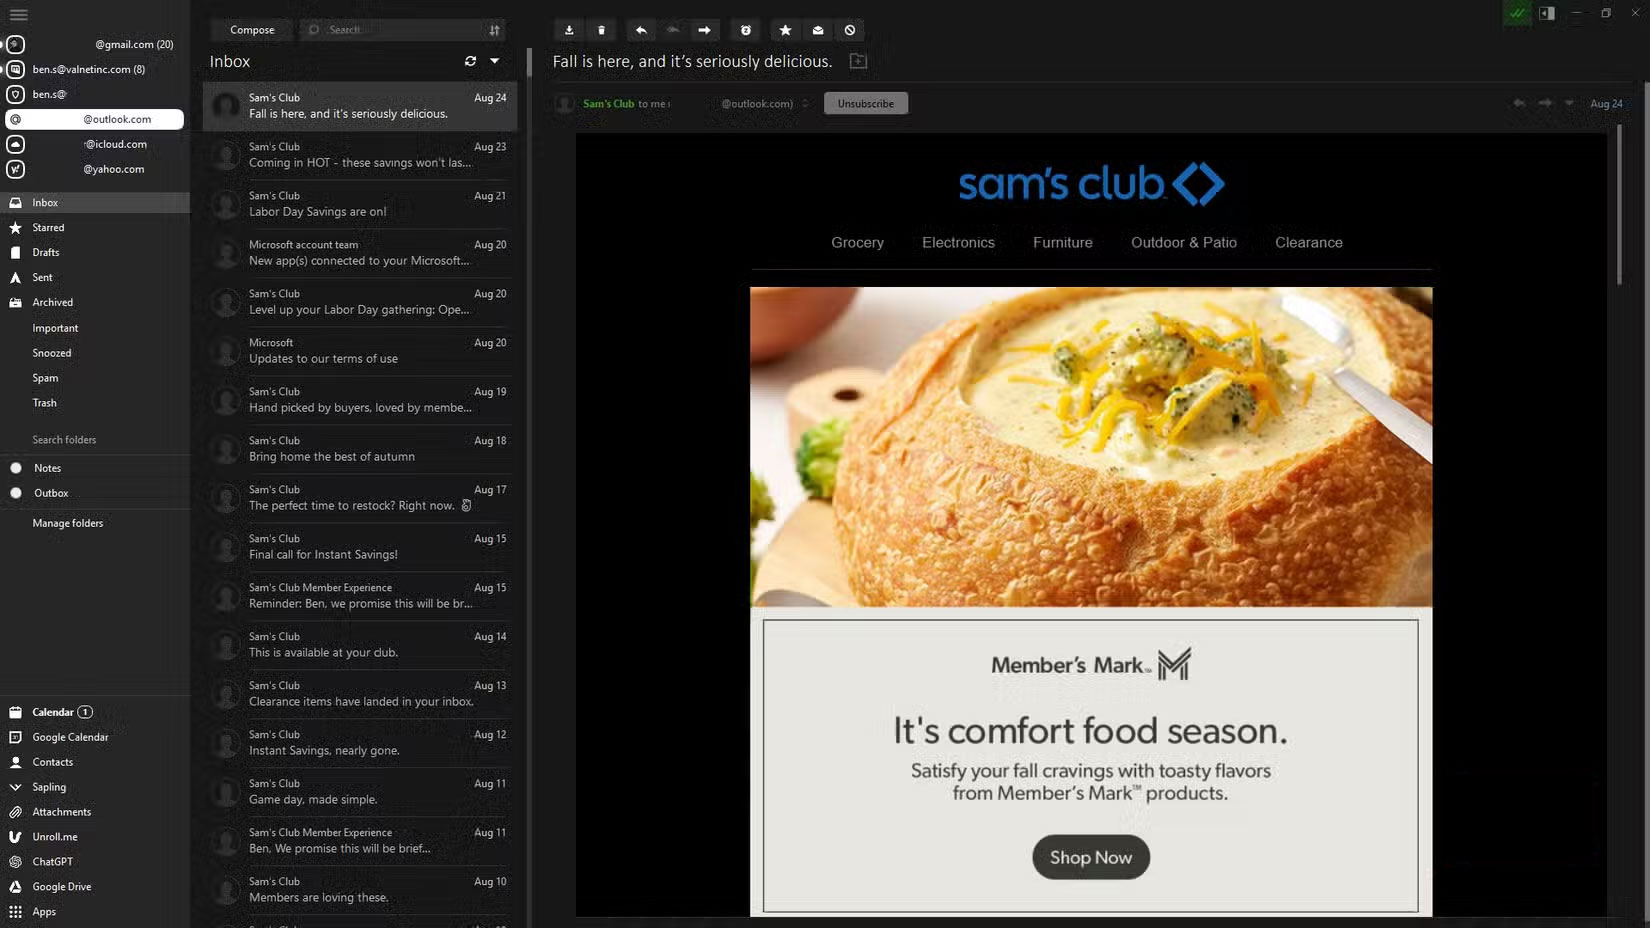Expand the recipient details arrow beside outlook.com
The image size is (1650, 928).
tap(805, 103)
